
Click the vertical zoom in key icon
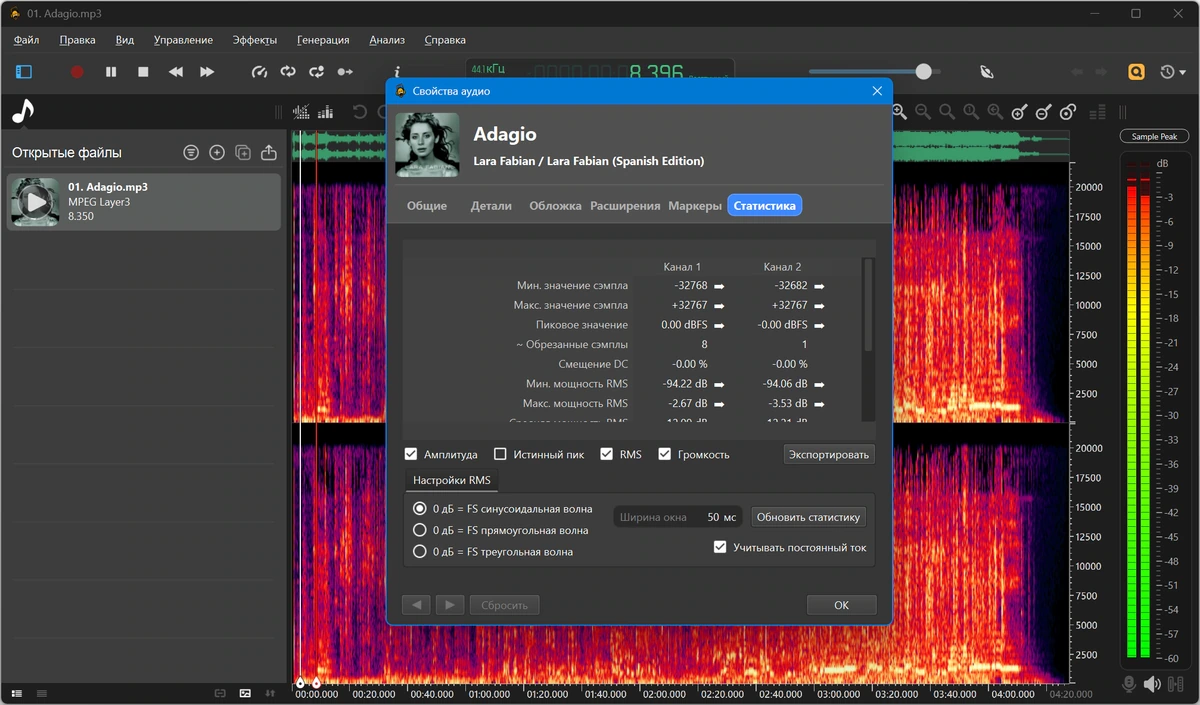(1019, 112)
